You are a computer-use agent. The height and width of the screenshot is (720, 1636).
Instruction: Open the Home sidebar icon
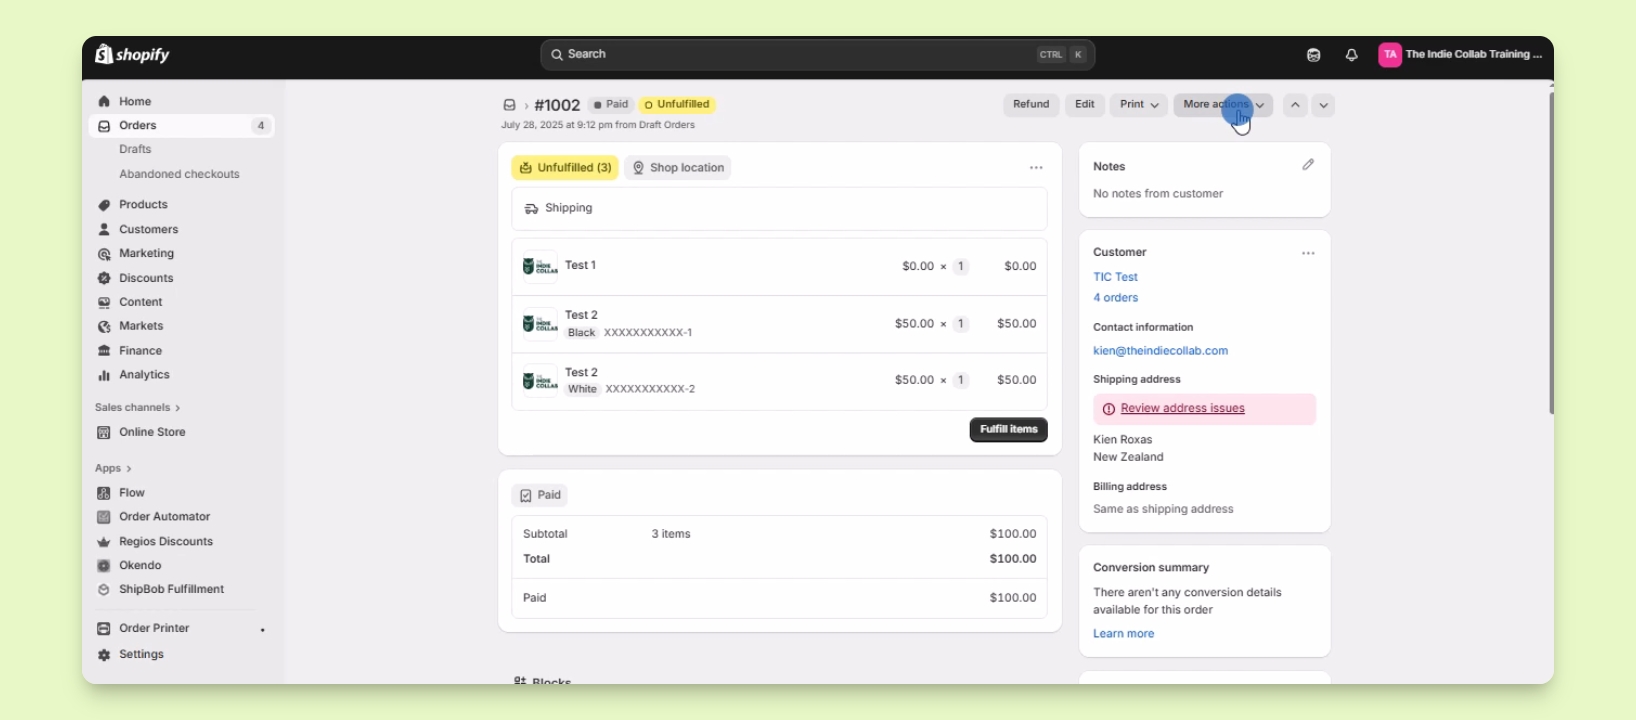pos(104,101)
